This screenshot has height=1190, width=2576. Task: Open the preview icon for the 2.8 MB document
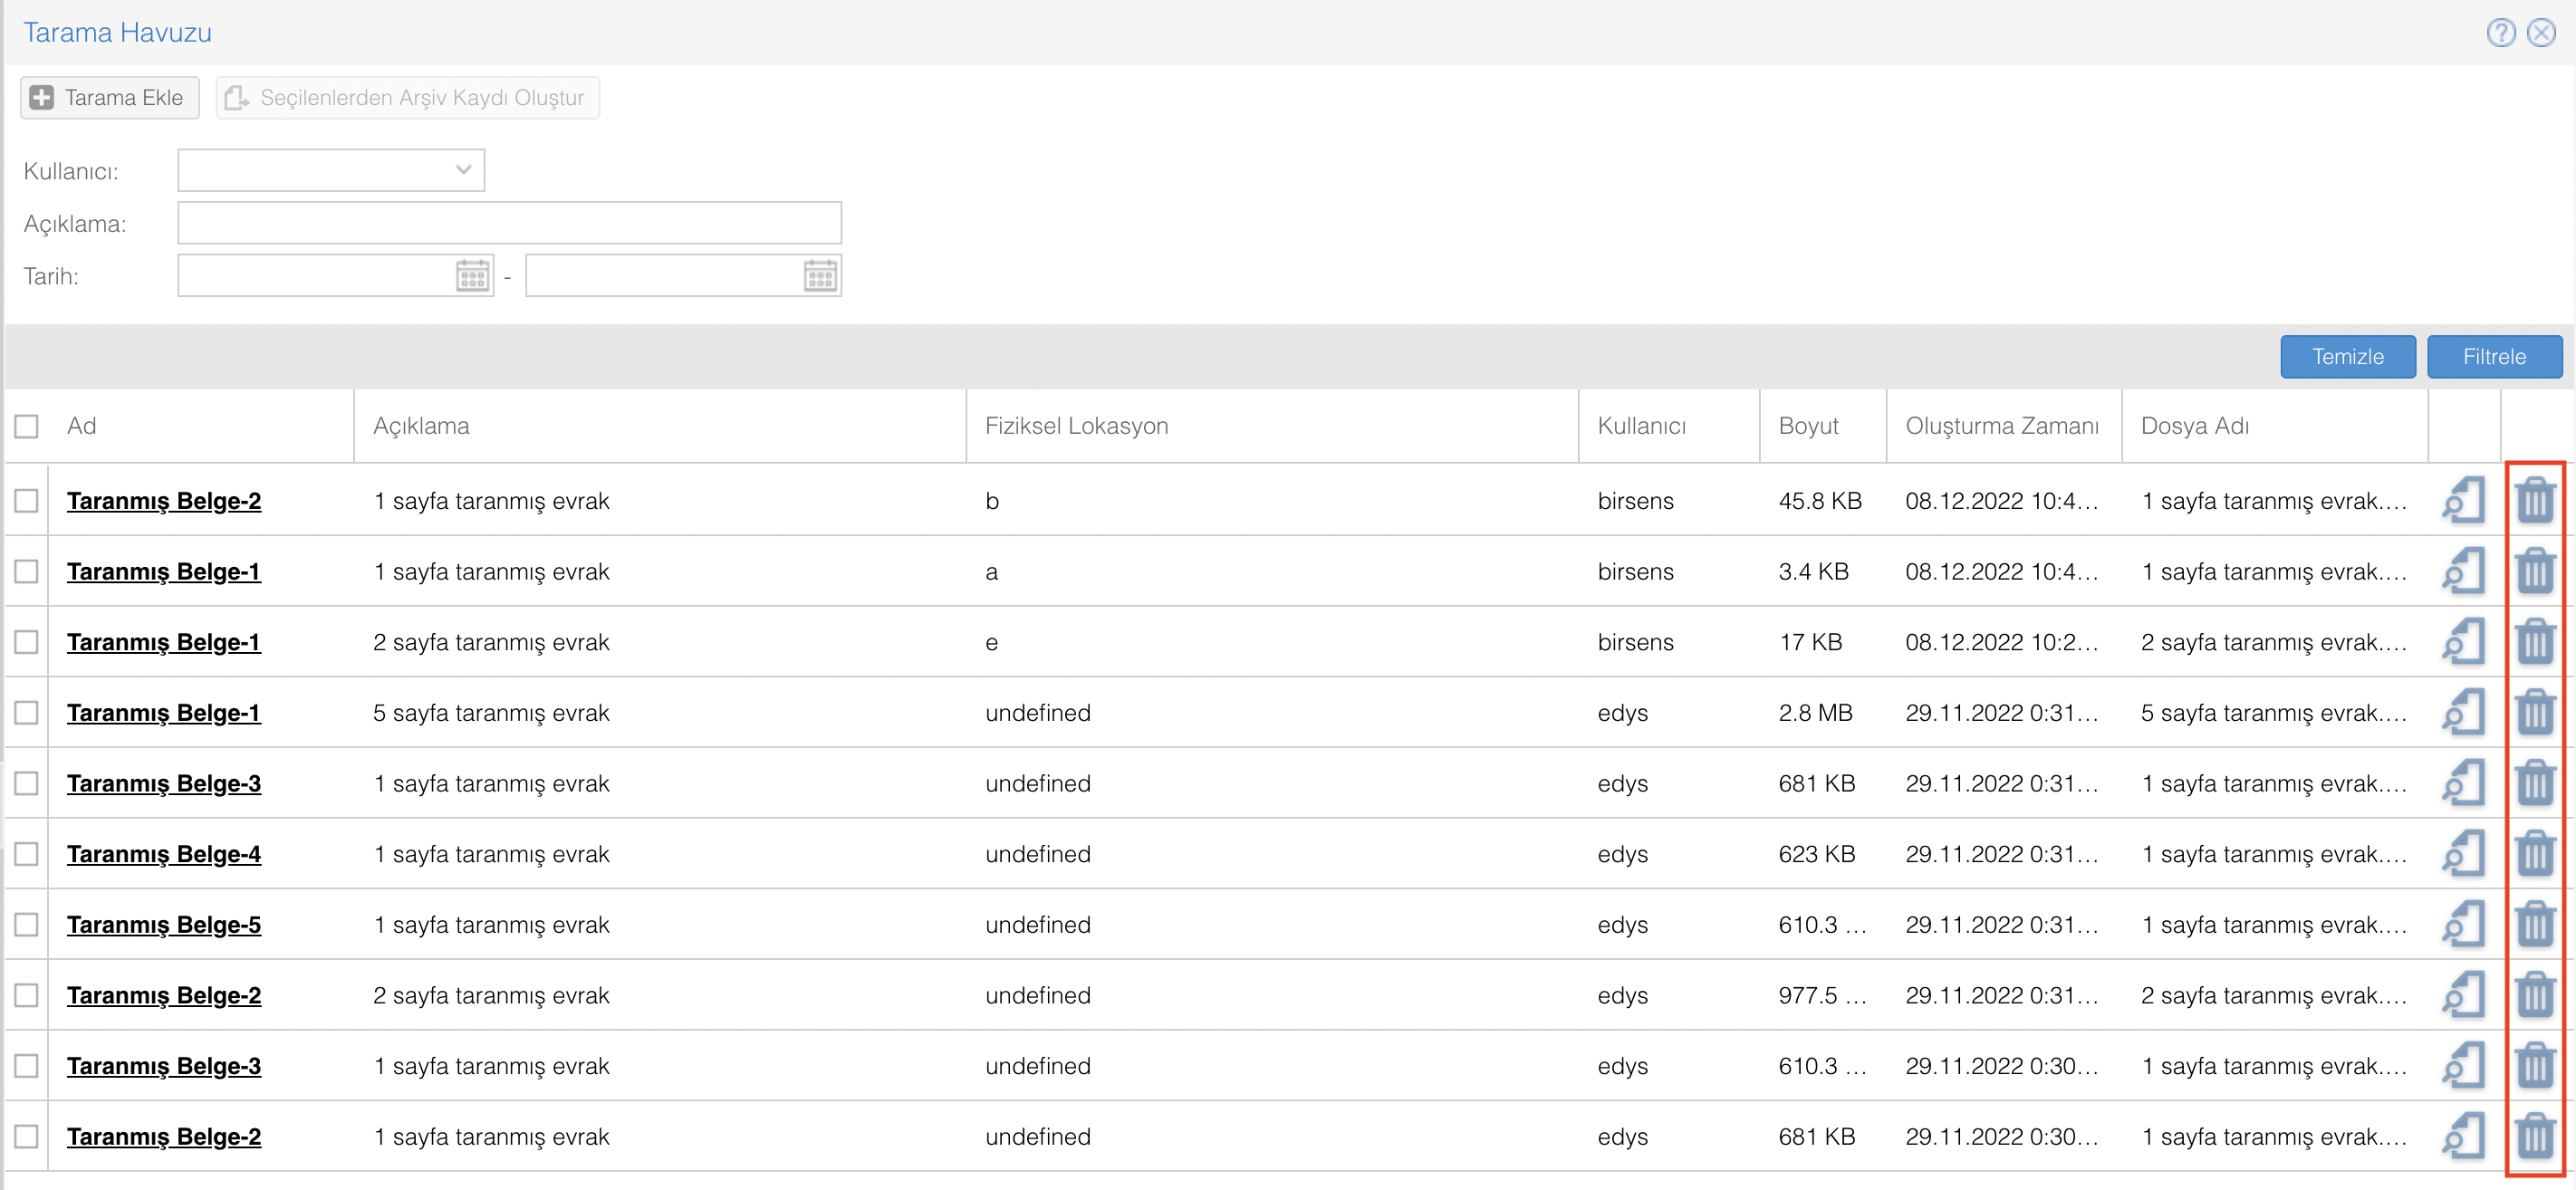[x=2464, y=712]
